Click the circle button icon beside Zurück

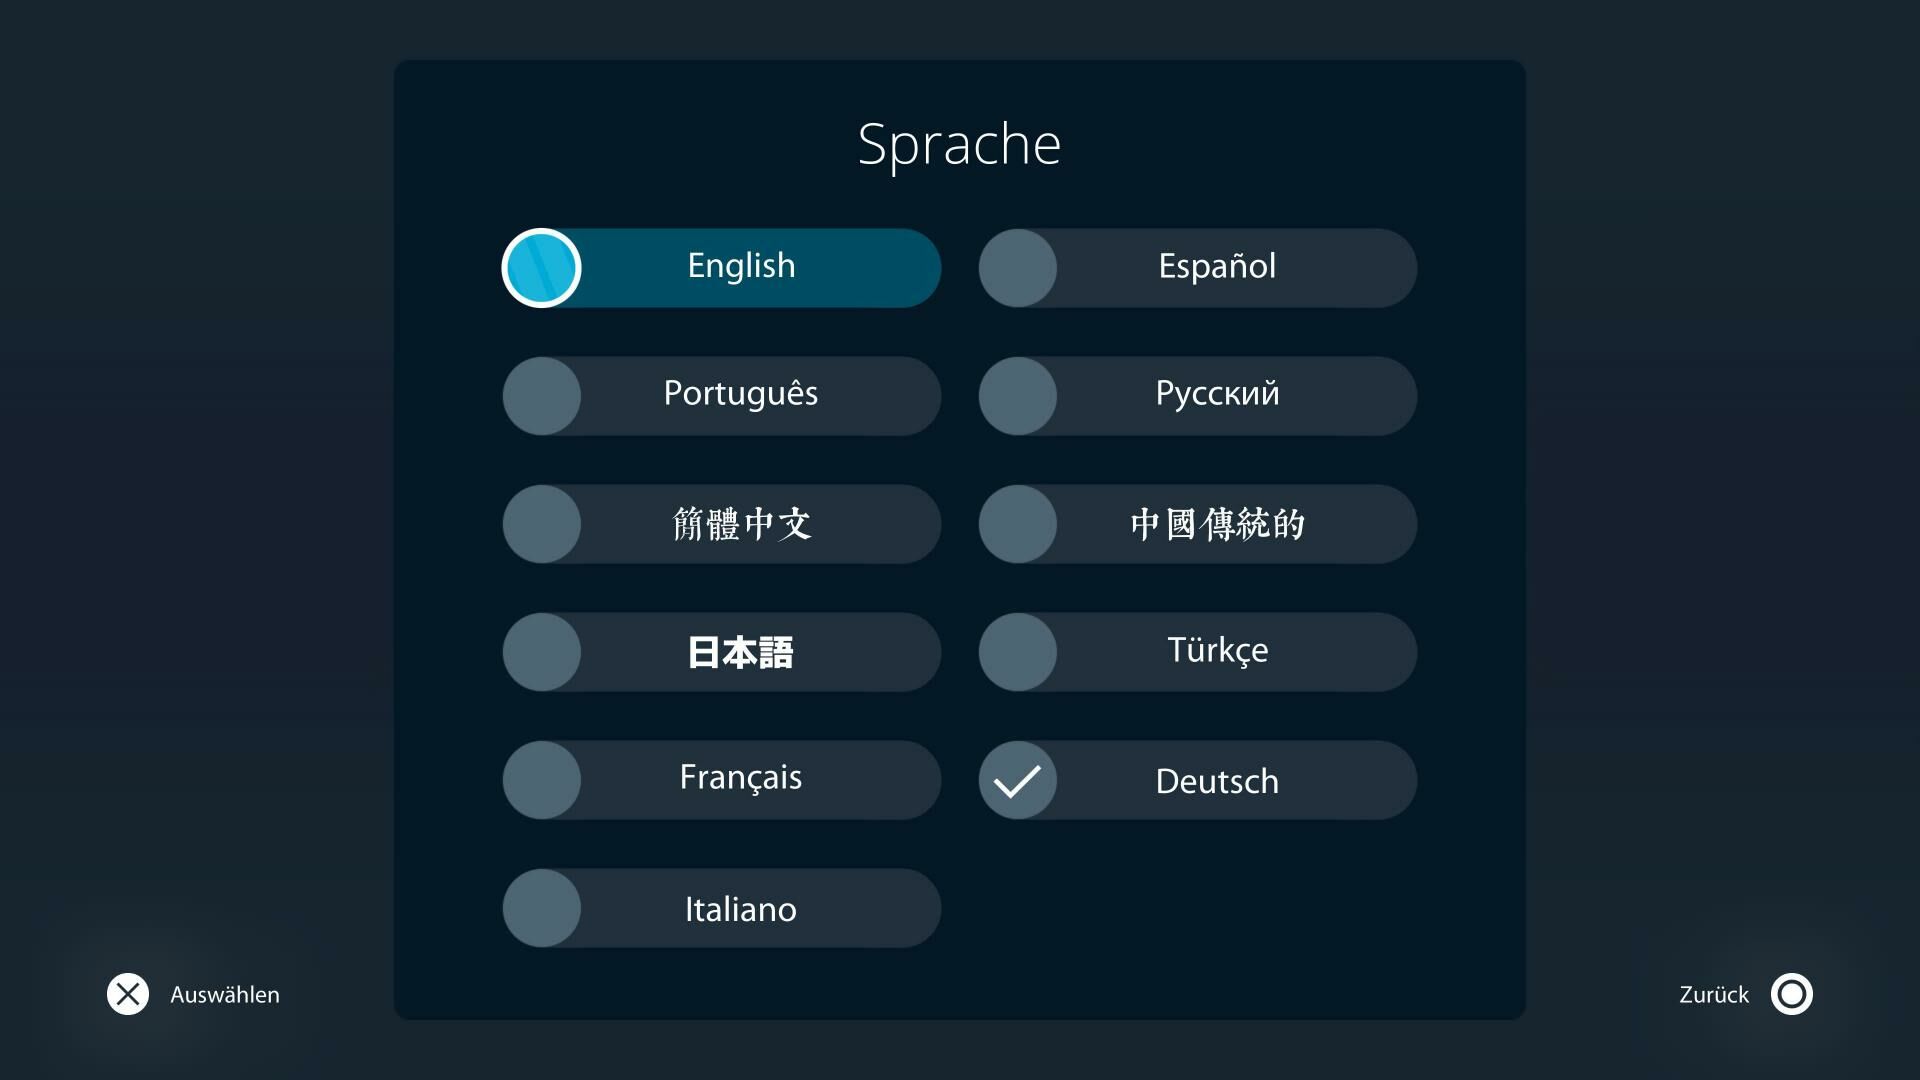[1791, 994]
